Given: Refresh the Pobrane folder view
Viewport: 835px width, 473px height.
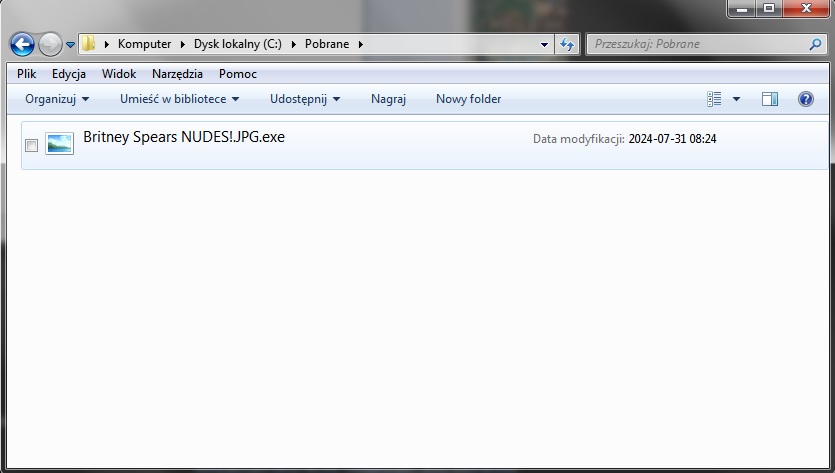Looking at the screenshot, I should tap(567, 44).
